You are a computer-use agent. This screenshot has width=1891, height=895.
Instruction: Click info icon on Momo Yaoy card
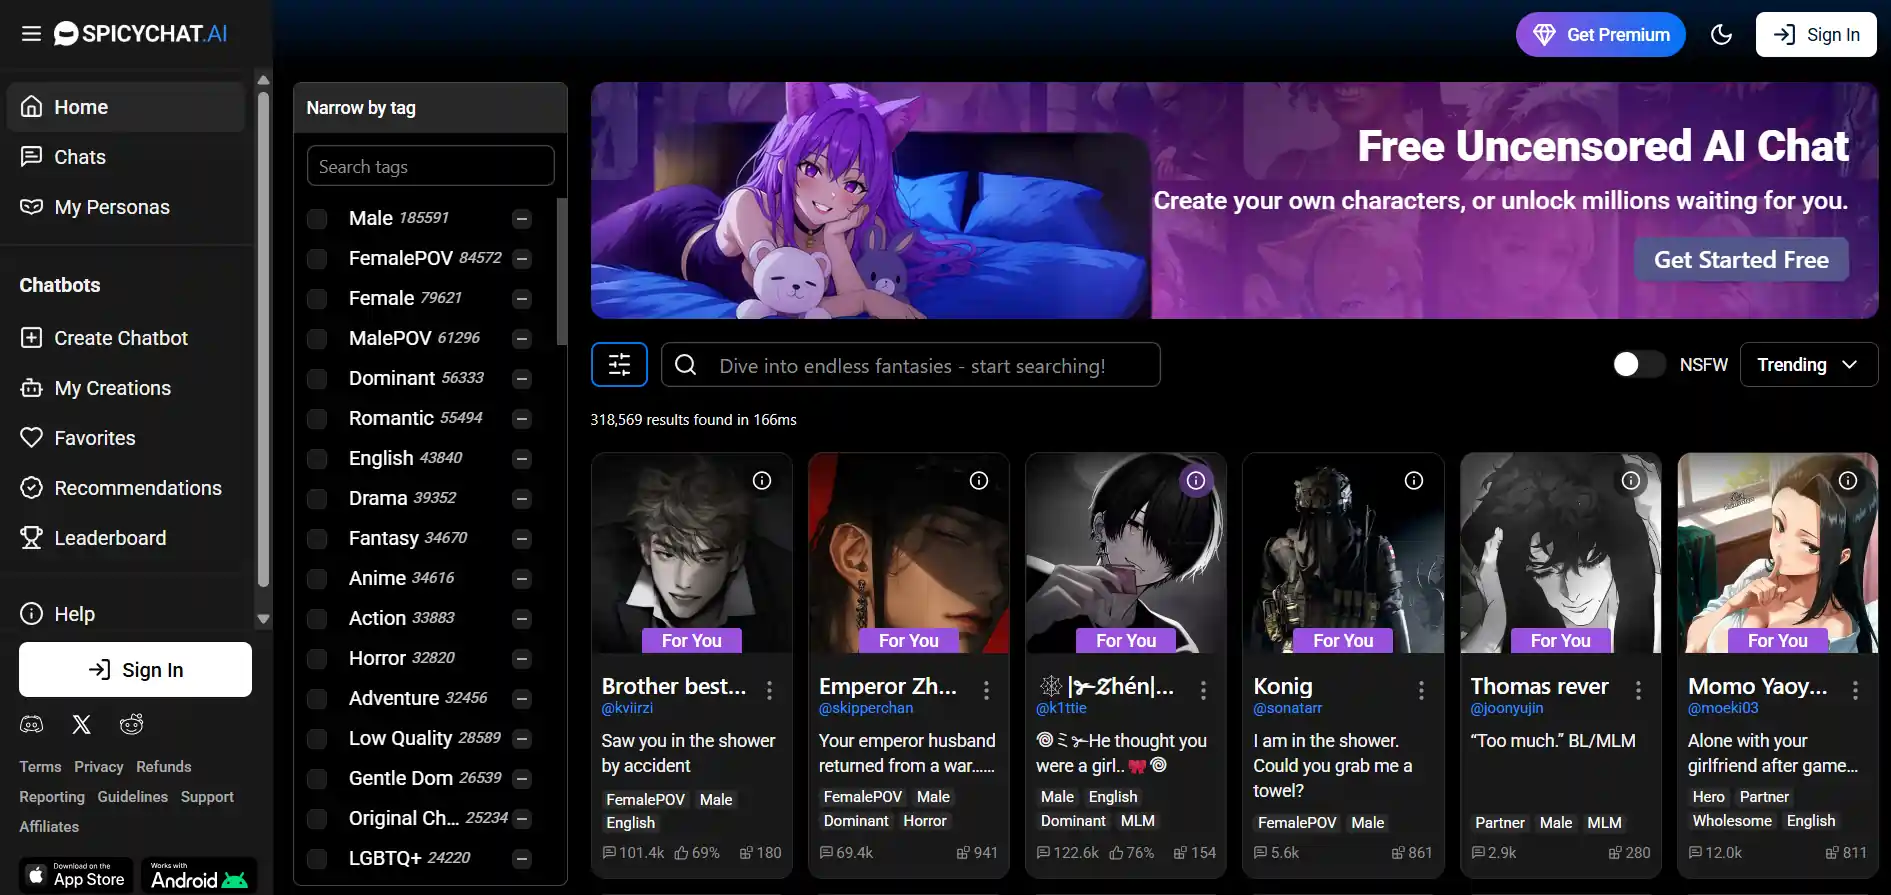tap(1848, 481)
